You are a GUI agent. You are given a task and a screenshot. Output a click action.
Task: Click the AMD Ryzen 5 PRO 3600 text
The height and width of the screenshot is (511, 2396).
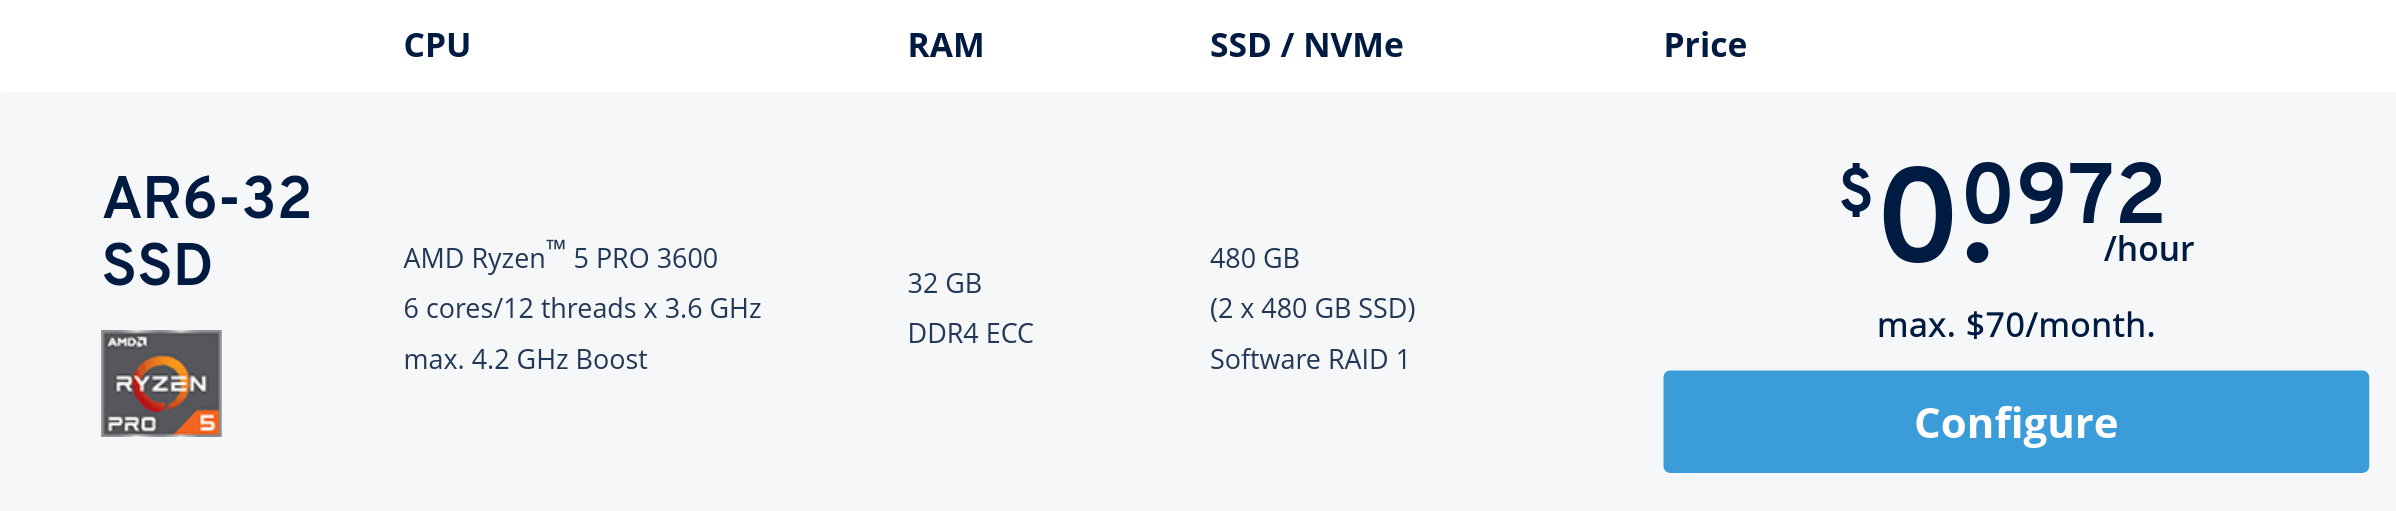point(561,257)
